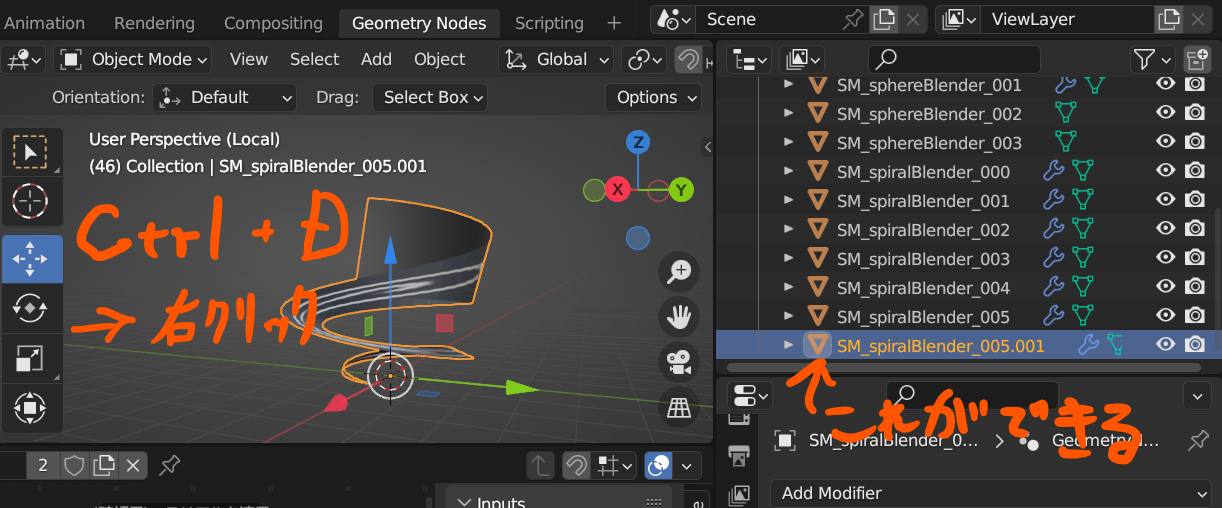This screenshot has height=508, width=1222.
Task: Click the properties panel search field
Action: click(x=972, y=395)
